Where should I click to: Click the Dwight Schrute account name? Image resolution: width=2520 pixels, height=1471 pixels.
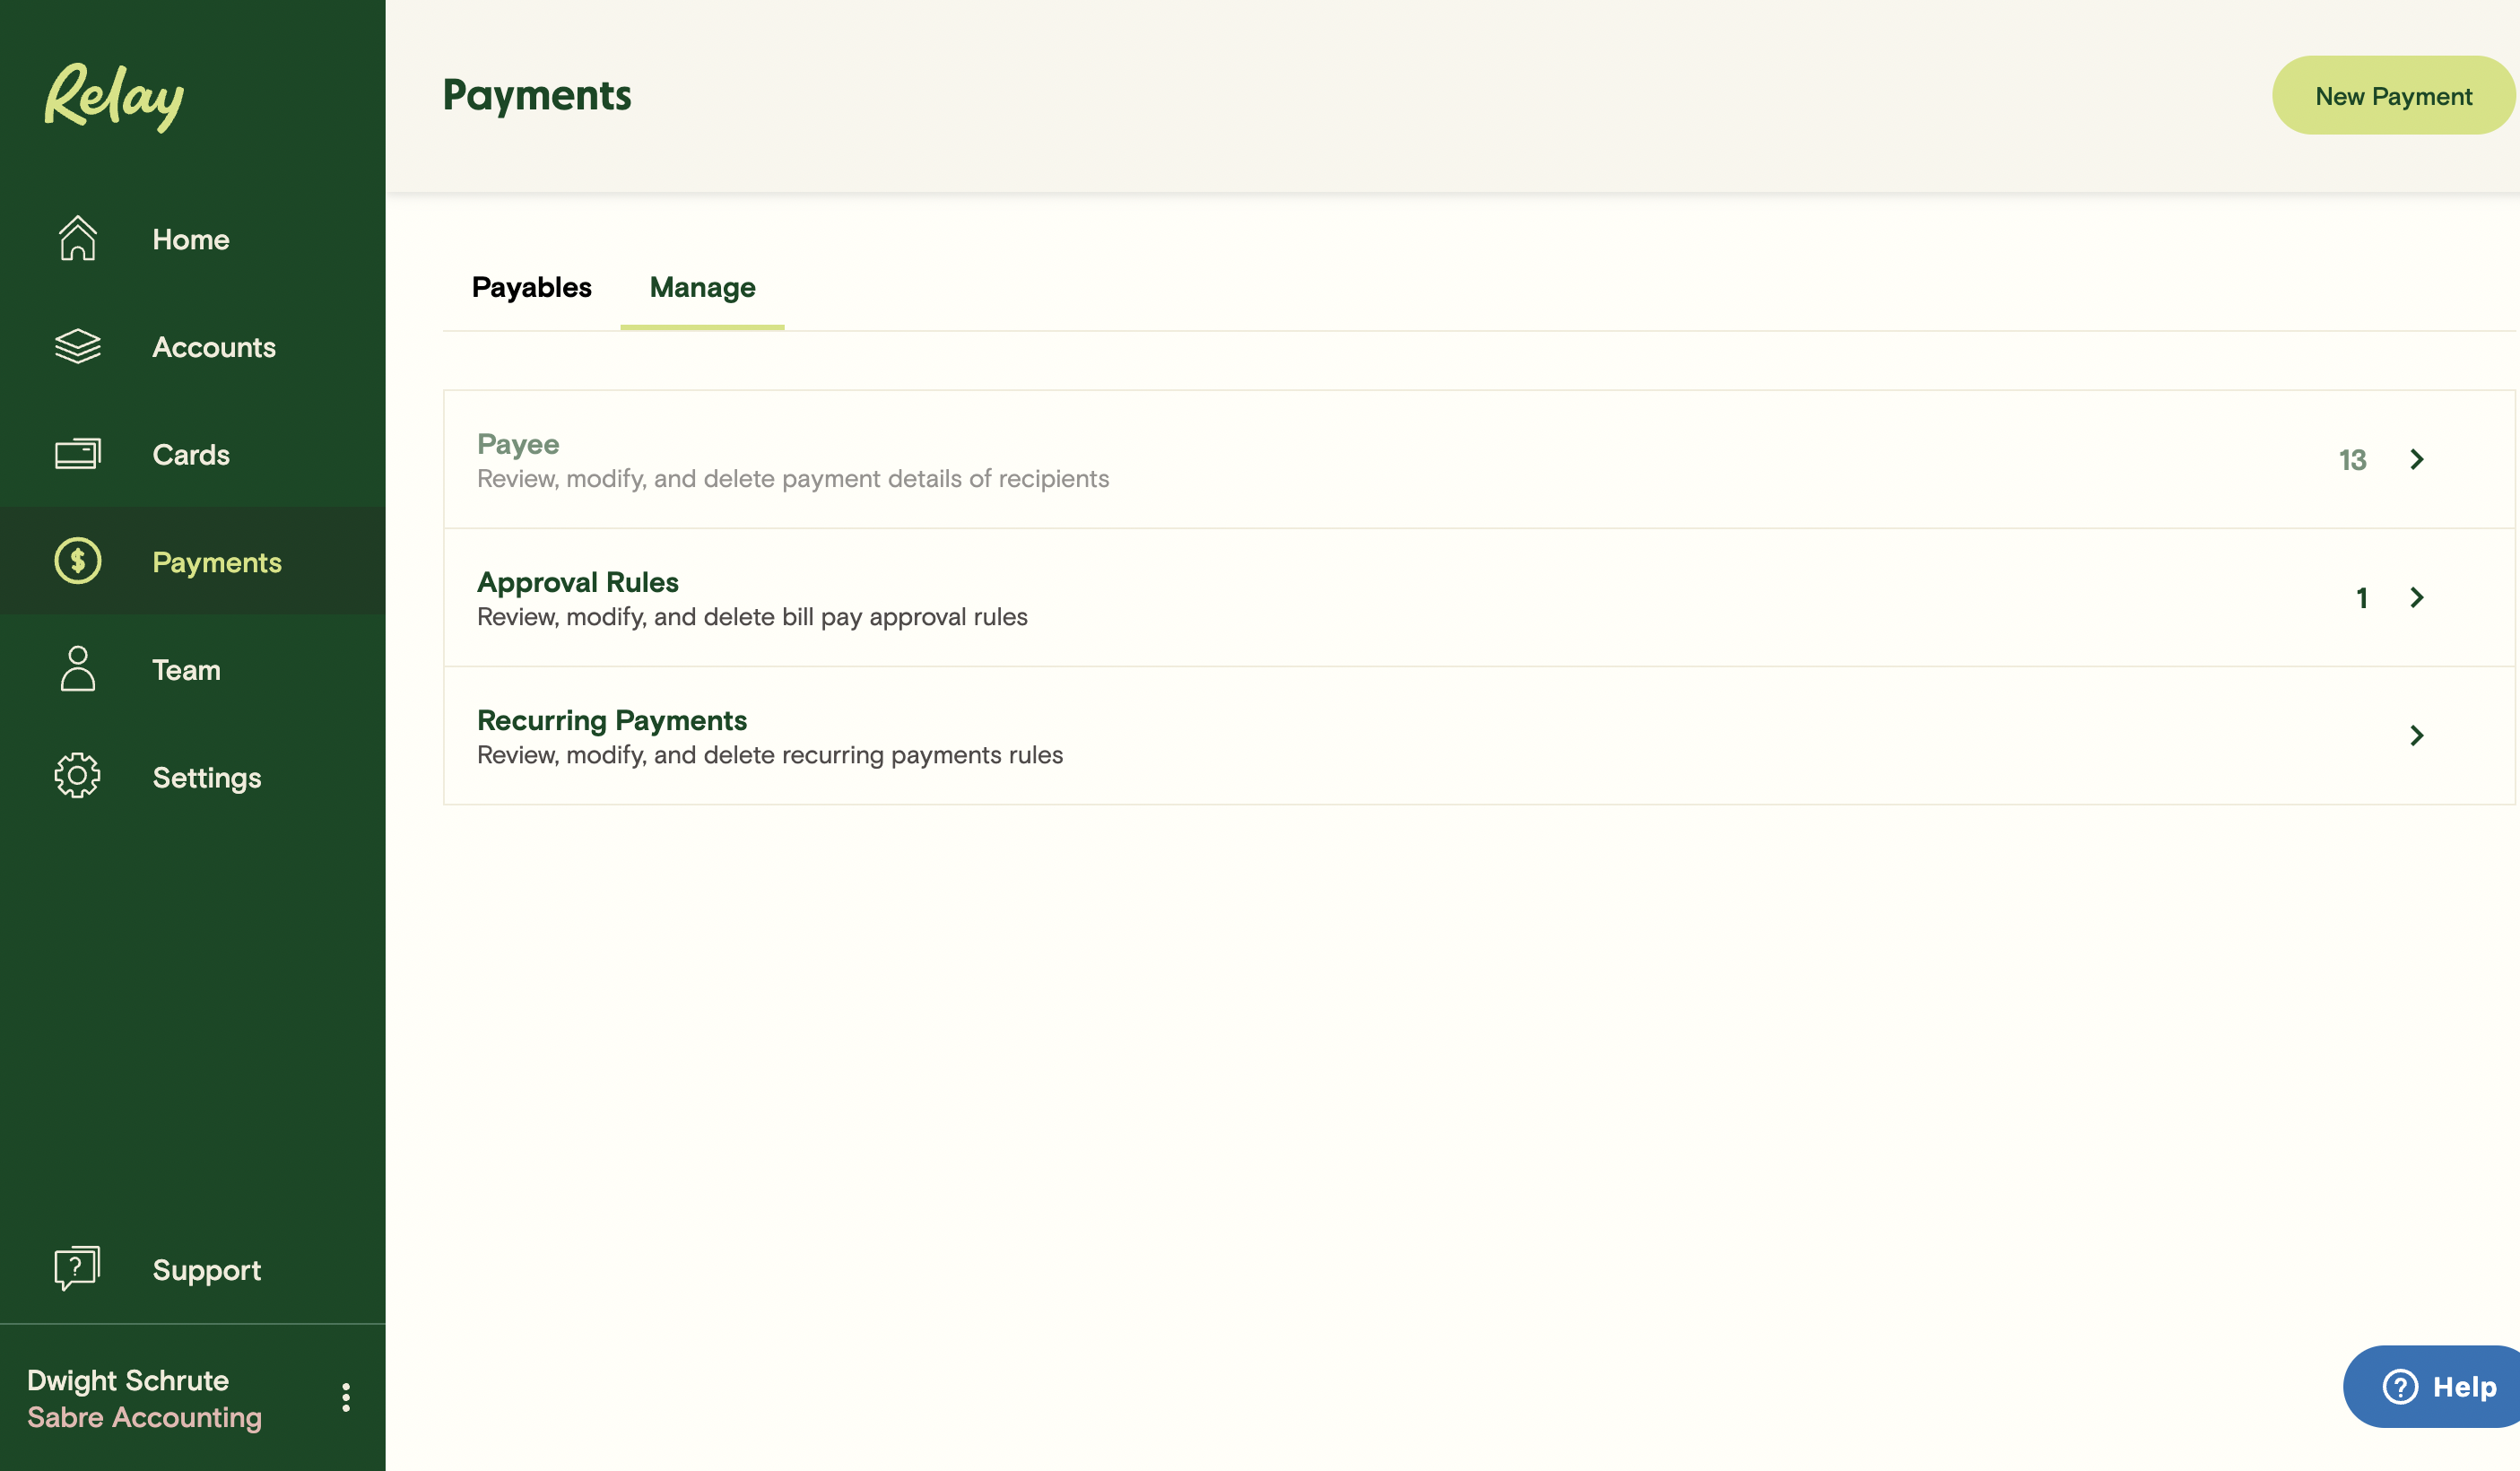coord(128,1380)
